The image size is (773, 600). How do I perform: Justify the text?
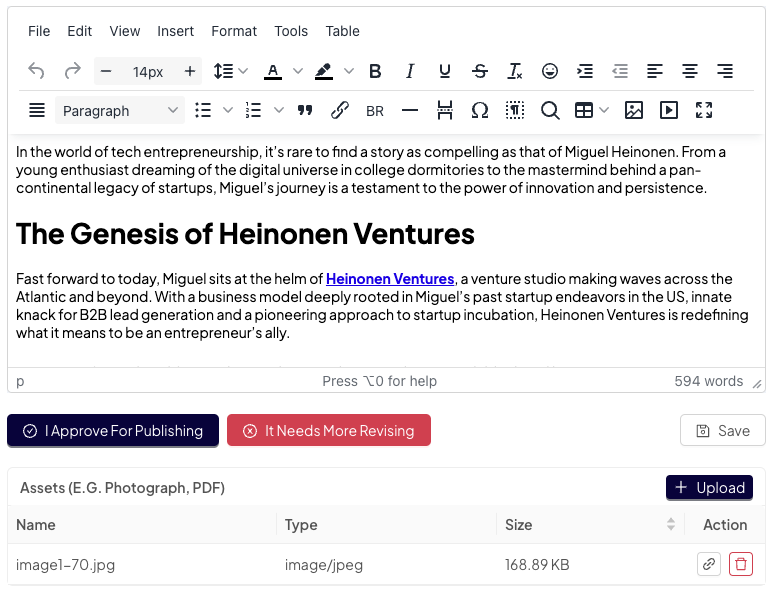coord(36,110)
